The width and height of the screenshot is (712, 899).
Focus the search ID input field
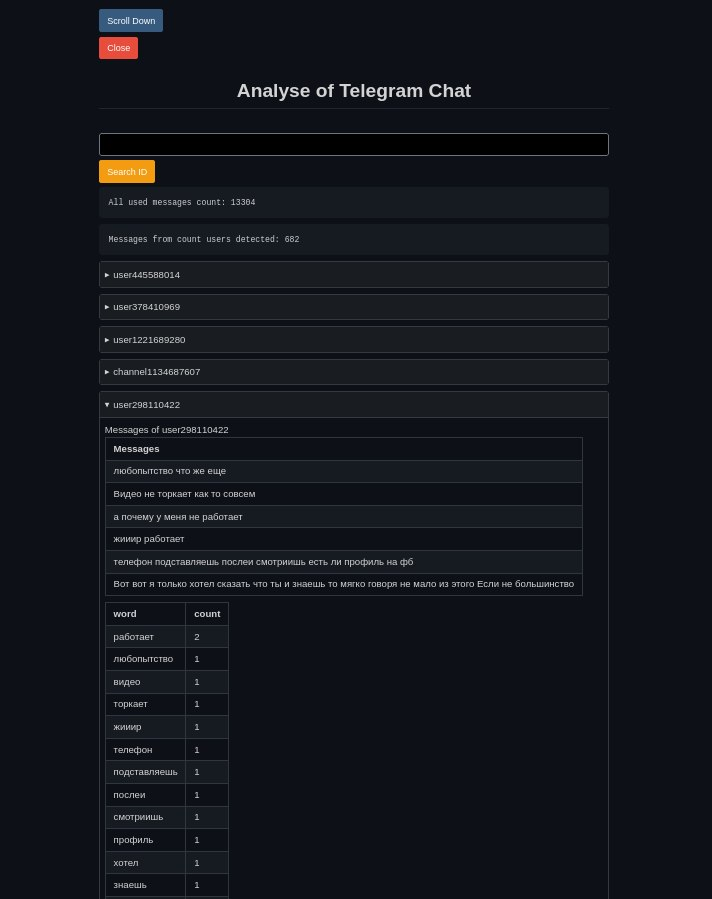pyautogui.click(x=353, y=145)
